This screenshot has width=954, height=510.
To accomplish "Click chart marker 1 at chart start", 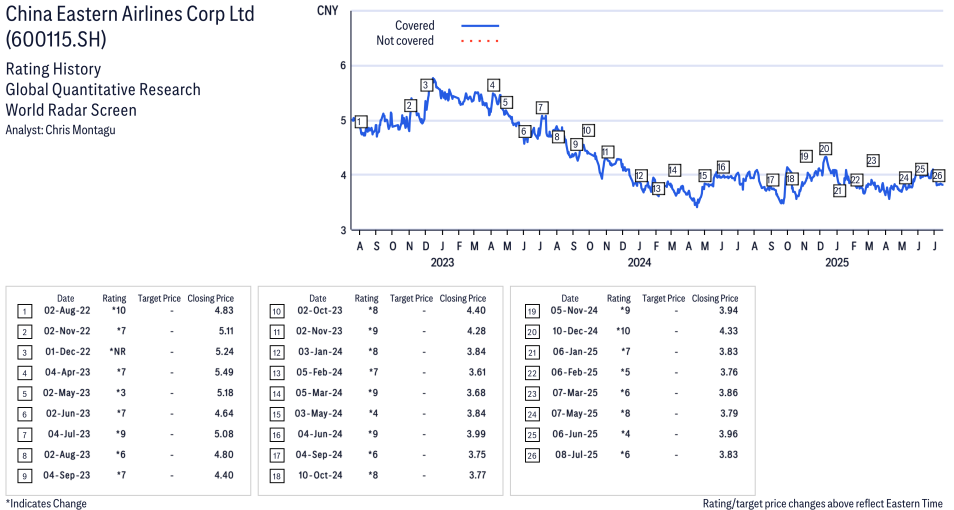I will pos(360,122).
